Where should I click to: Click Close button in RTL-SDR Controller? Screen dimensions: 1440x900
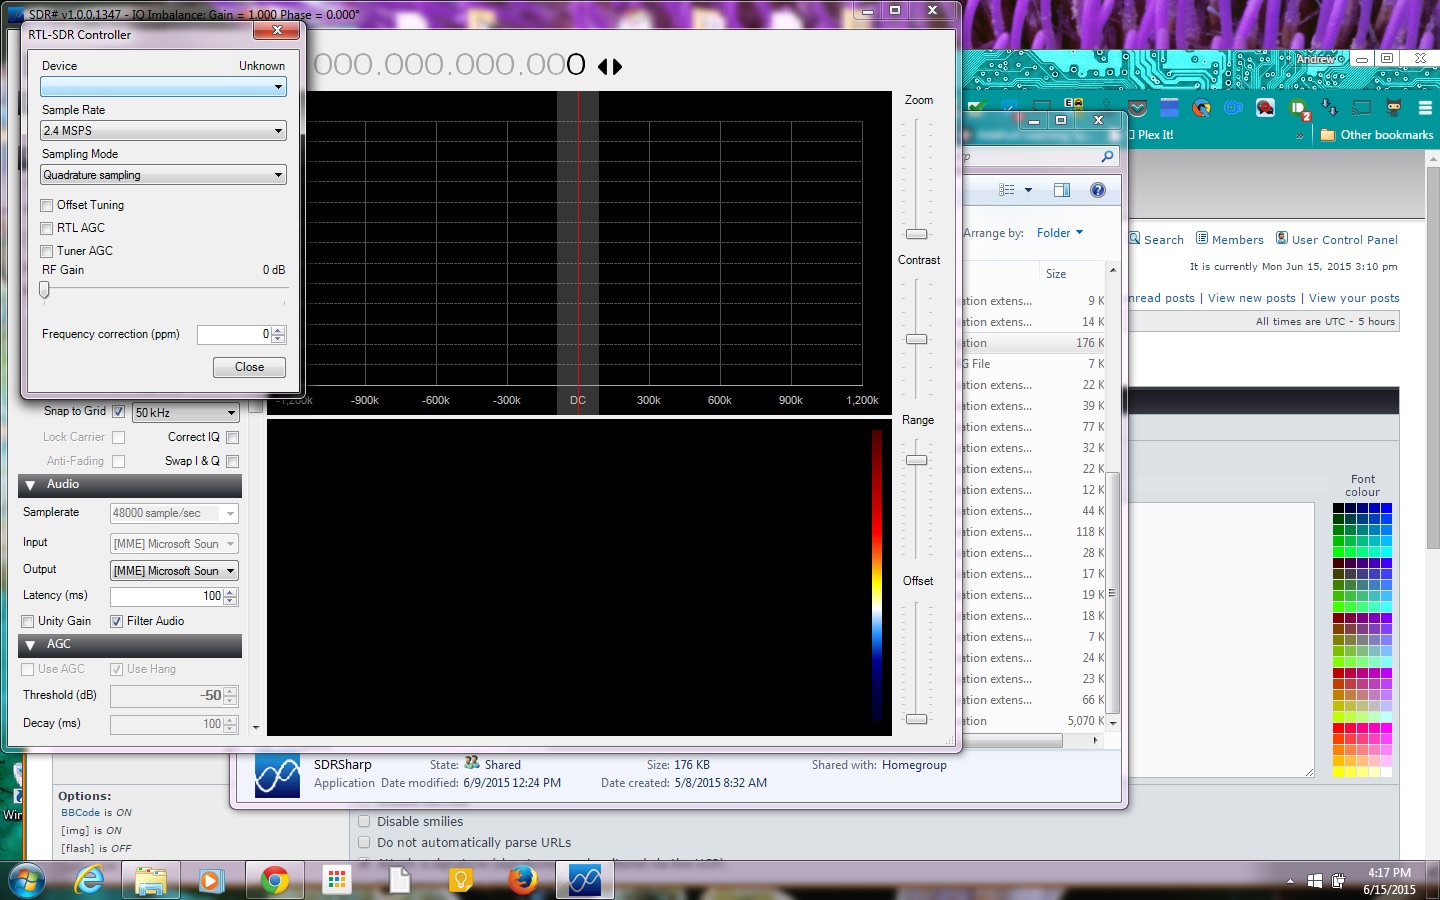click(x=249, y=367)
